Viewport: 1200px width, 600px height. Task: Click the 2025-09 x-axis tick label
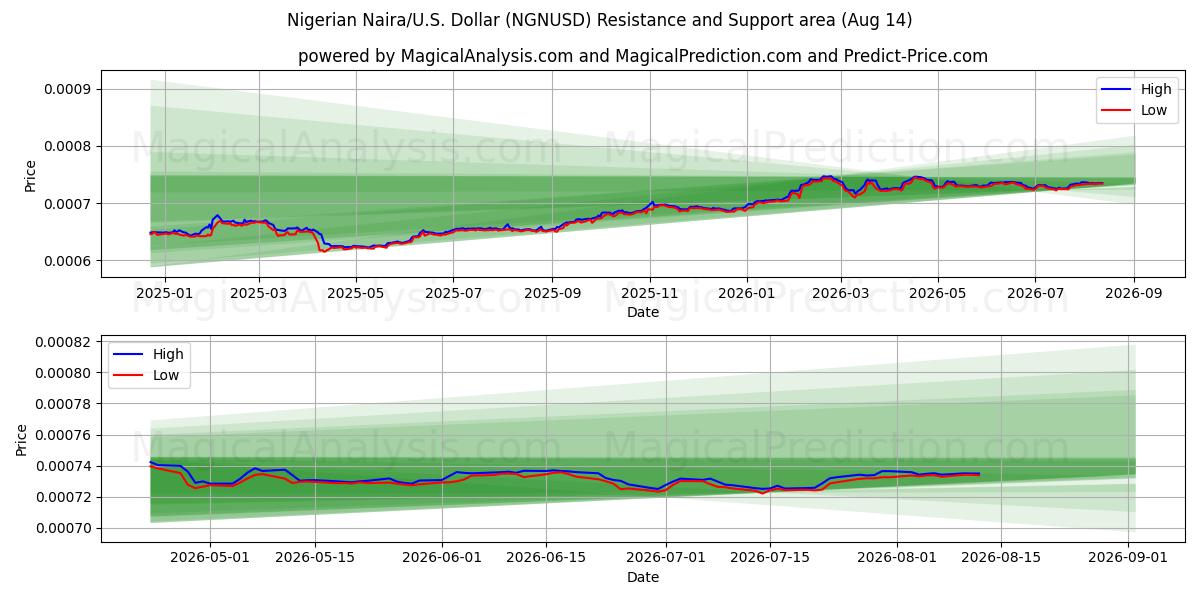[553, 293]
